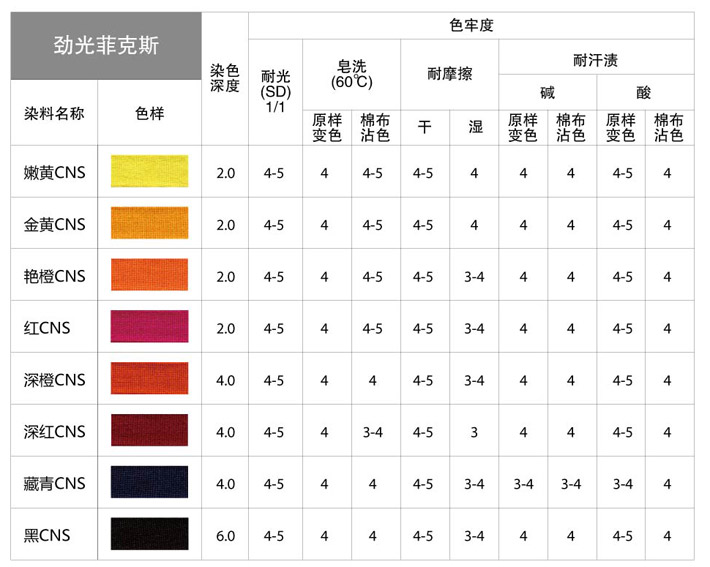The height and width of the screenshot is (567, 710).
Task: Click the 耐汗渍 header cell
Action: point(595,60)
